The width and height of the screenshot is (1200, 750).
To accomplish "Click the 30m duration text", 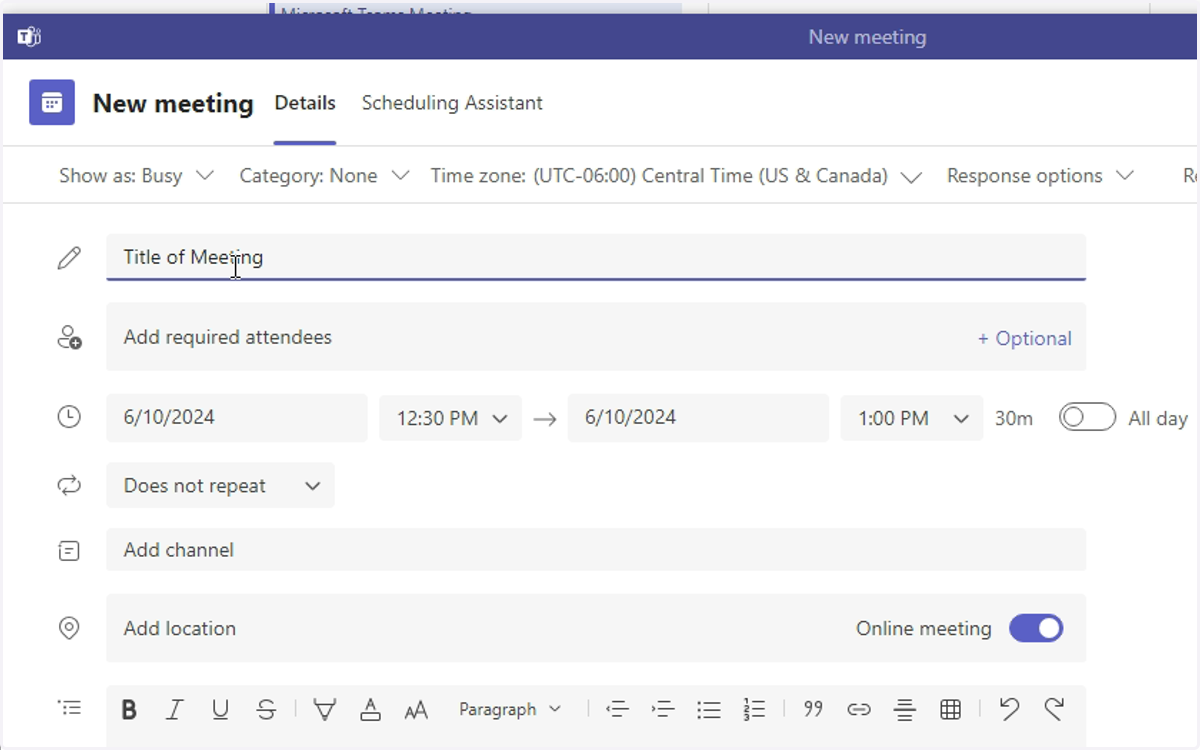I will [1014, 418].
